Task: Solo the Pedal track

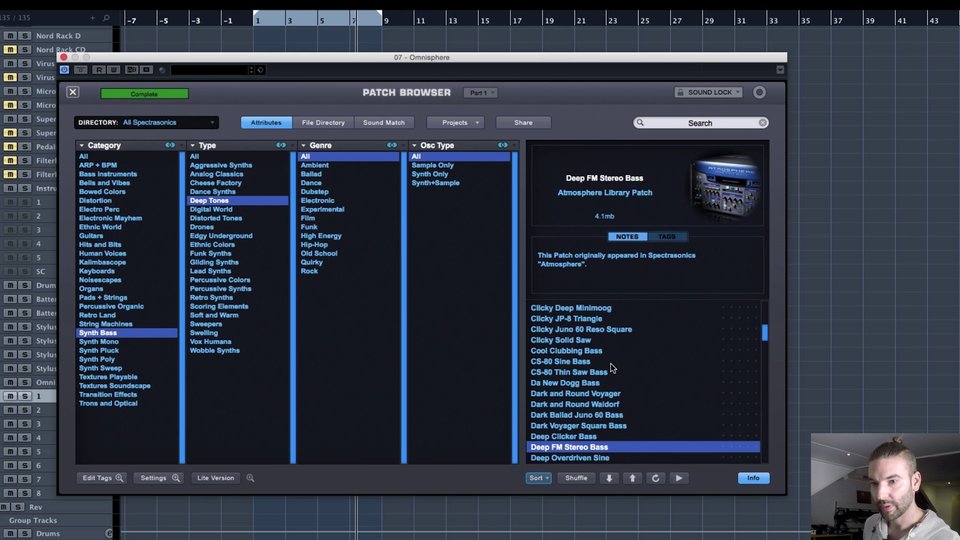Action: (x=24, y=146)
